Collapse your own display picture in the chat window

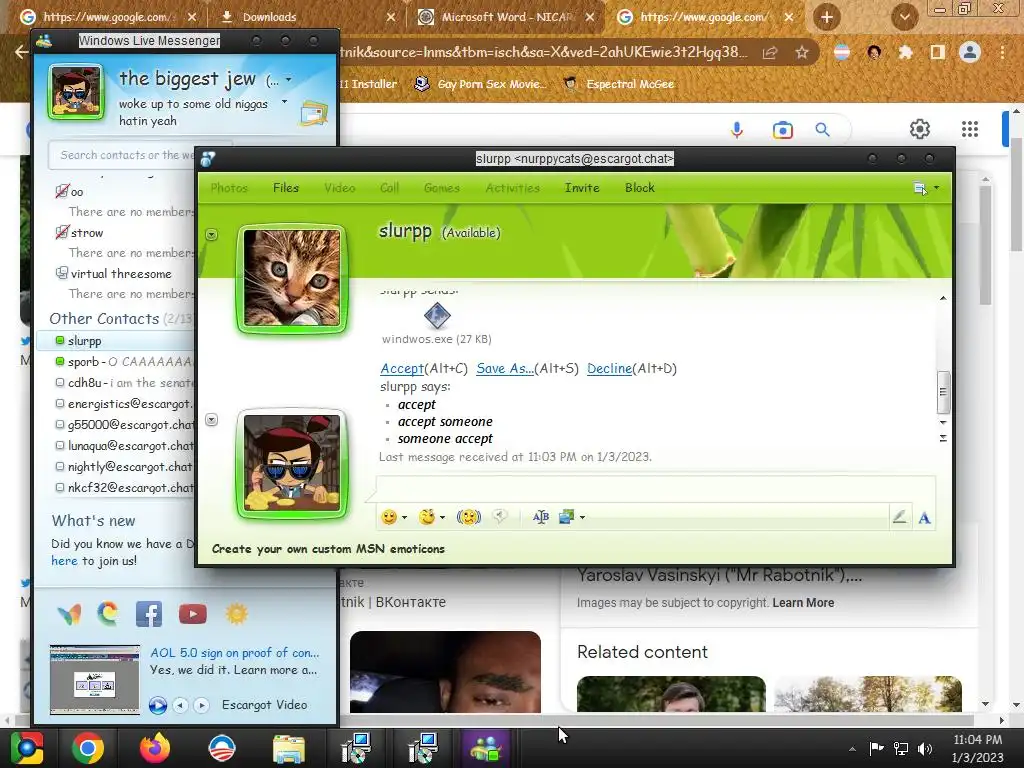pos(212,420)
